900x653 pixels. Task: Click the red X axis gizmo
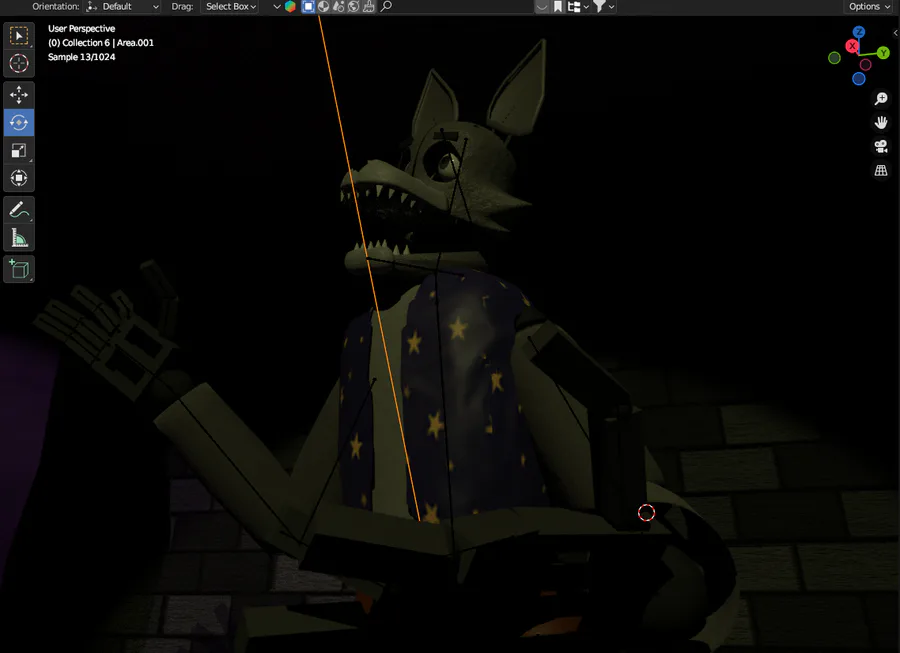point(852,46)
